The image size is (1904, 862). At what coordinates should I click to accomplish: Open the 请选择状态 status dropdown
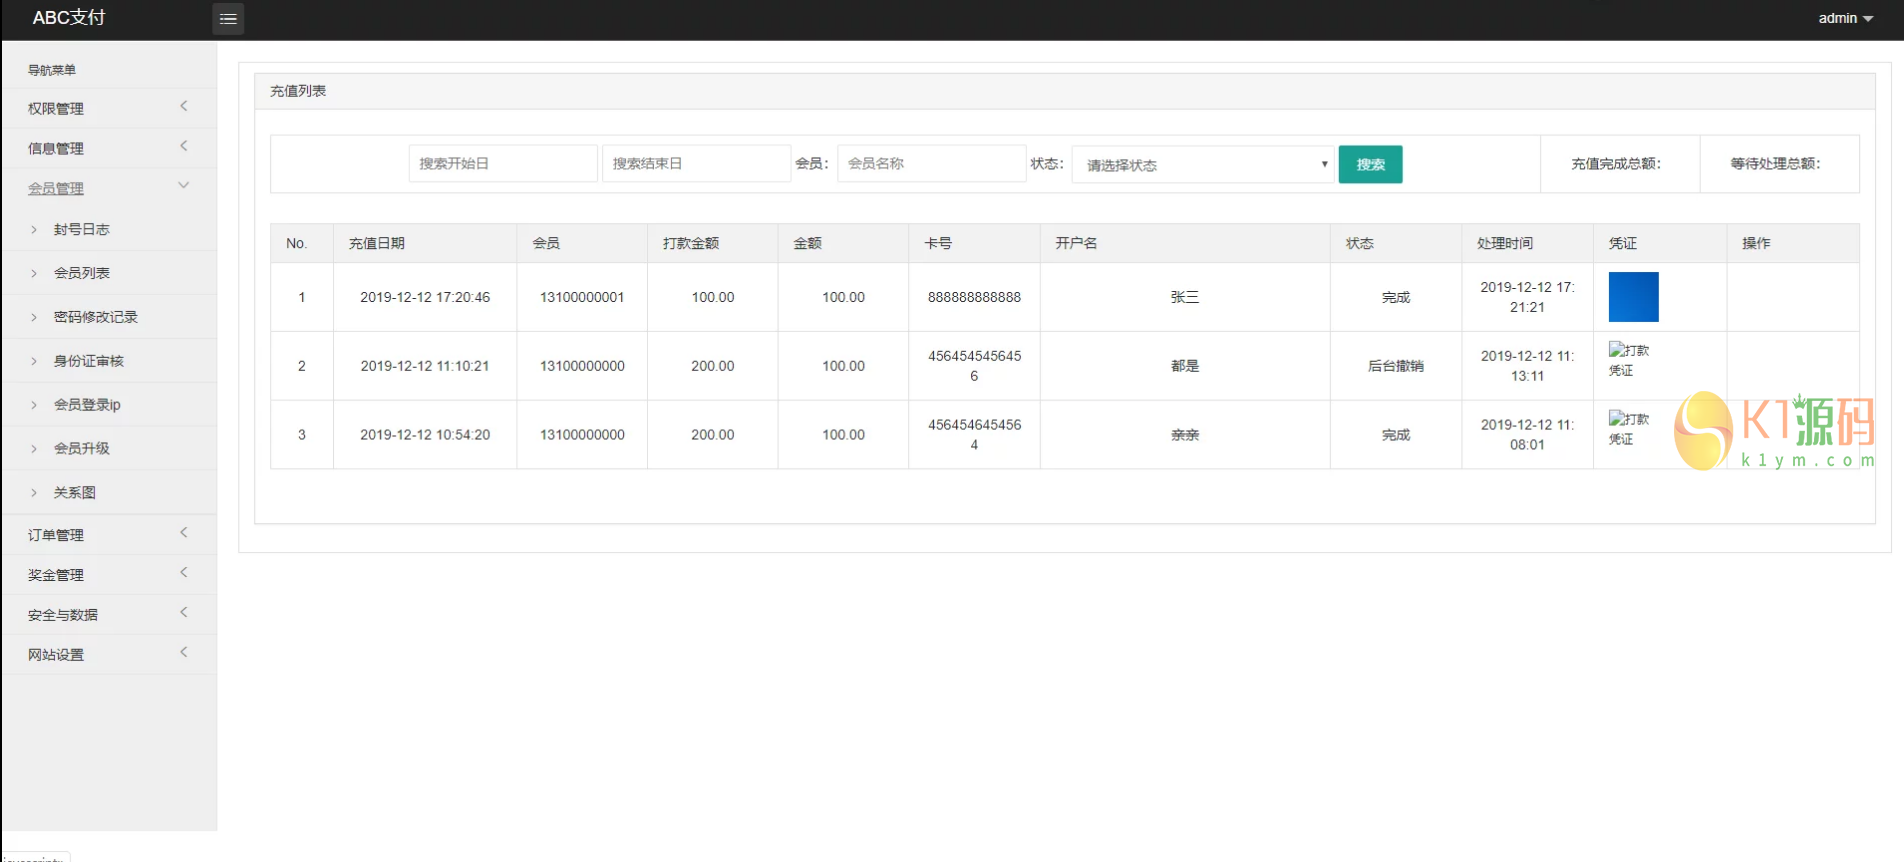pos(1203,165)
